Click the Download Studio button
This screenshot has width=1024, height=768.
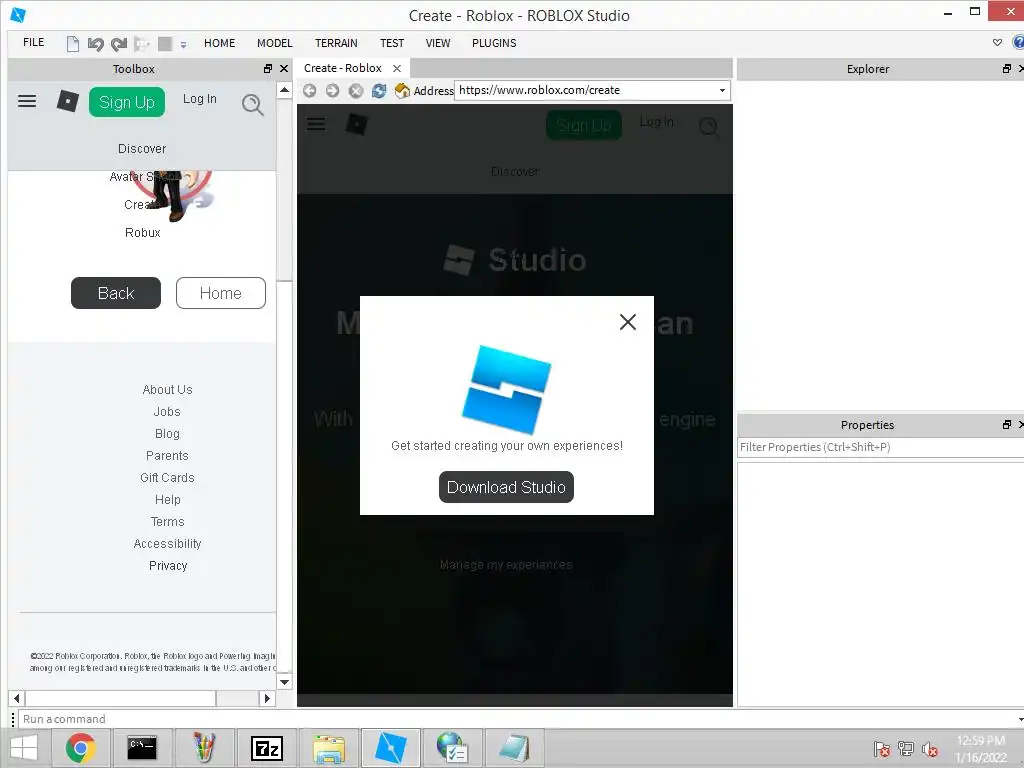click(x=506, y=487)
